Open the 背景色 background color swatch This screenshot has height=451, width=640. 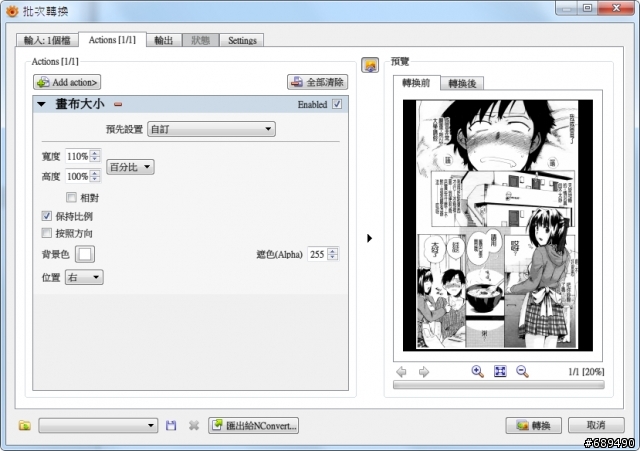(84, 254)
